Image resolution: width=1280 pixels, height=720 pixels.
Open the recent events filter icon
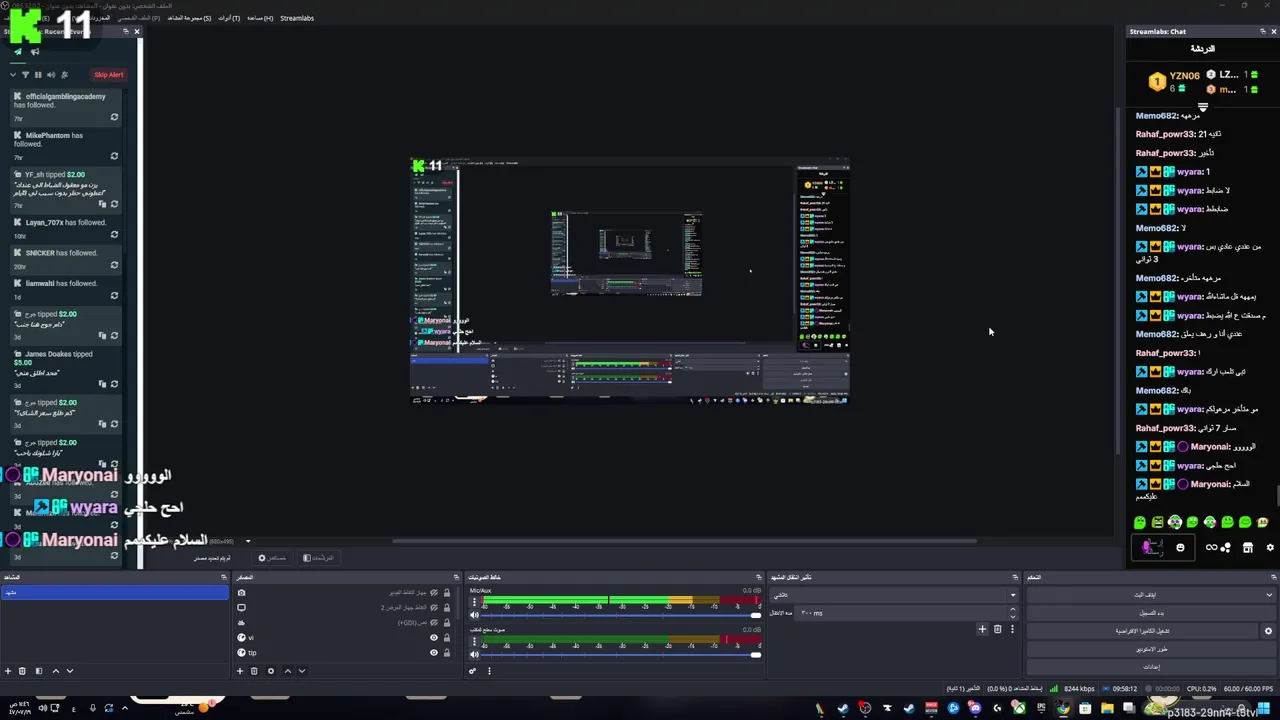tap(27, 75)
